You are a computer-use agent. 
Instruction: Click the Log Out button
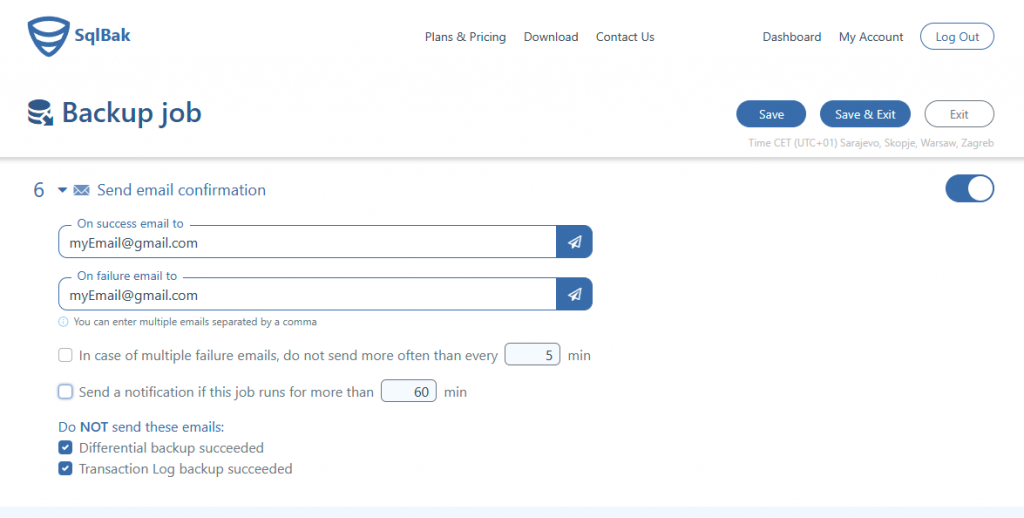(x=957, y=37)
